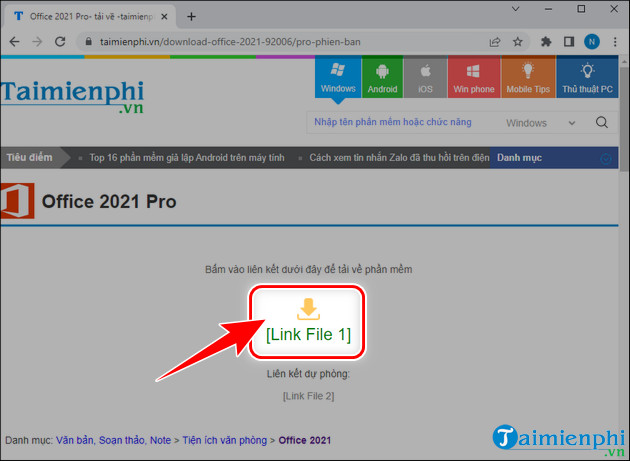Image resolution: width=630 pixels, height=461 pixels.
Task: Expand the Danh mục menu
Action: (554, 158)
